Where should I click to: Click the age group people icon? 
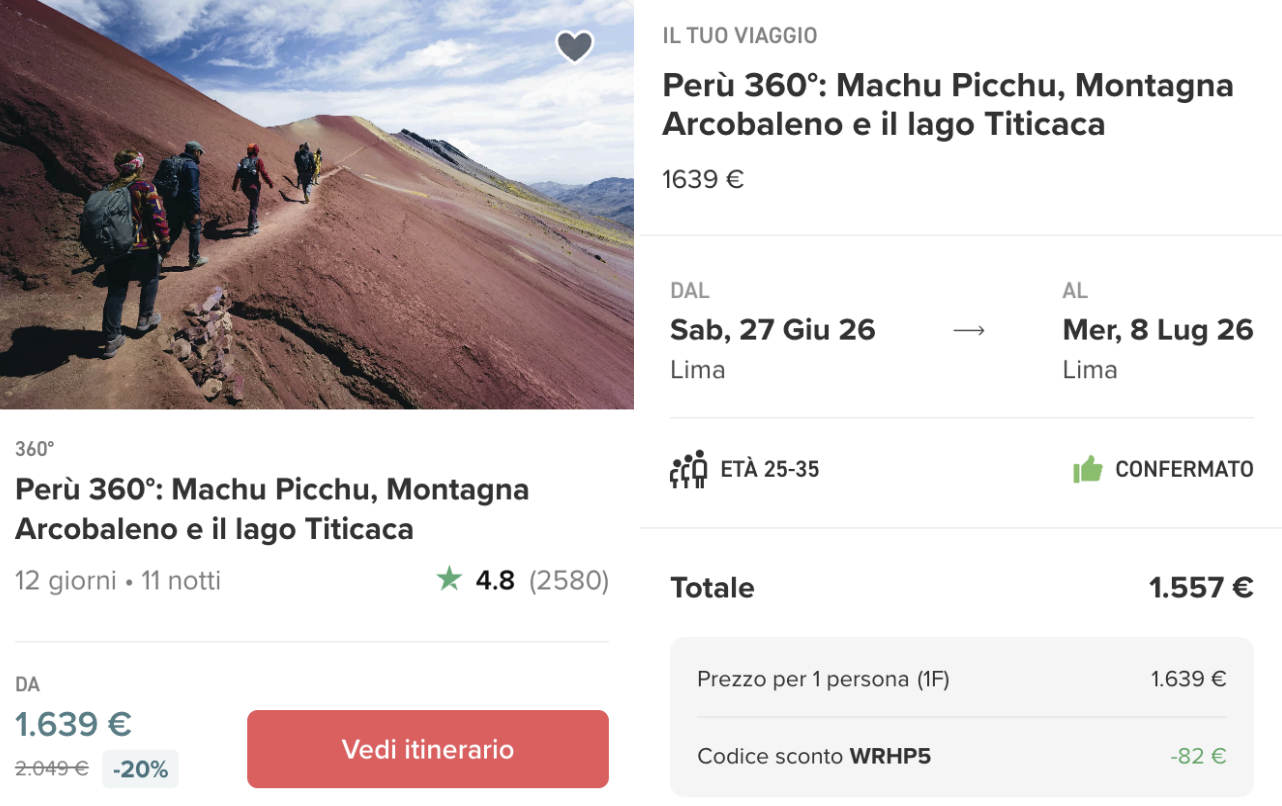pyautogui.click(x=688, y=469)
